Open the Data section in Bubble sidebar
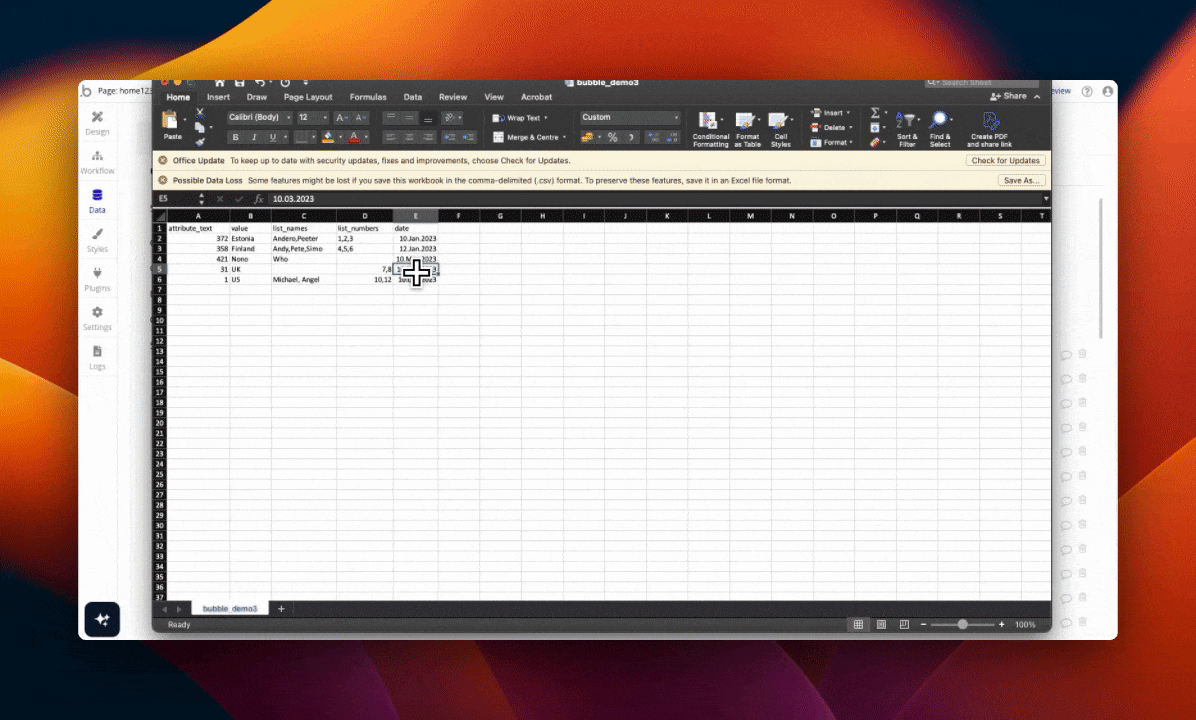The height and width of the screenshot is (720, 1196). tap(97, 201)
